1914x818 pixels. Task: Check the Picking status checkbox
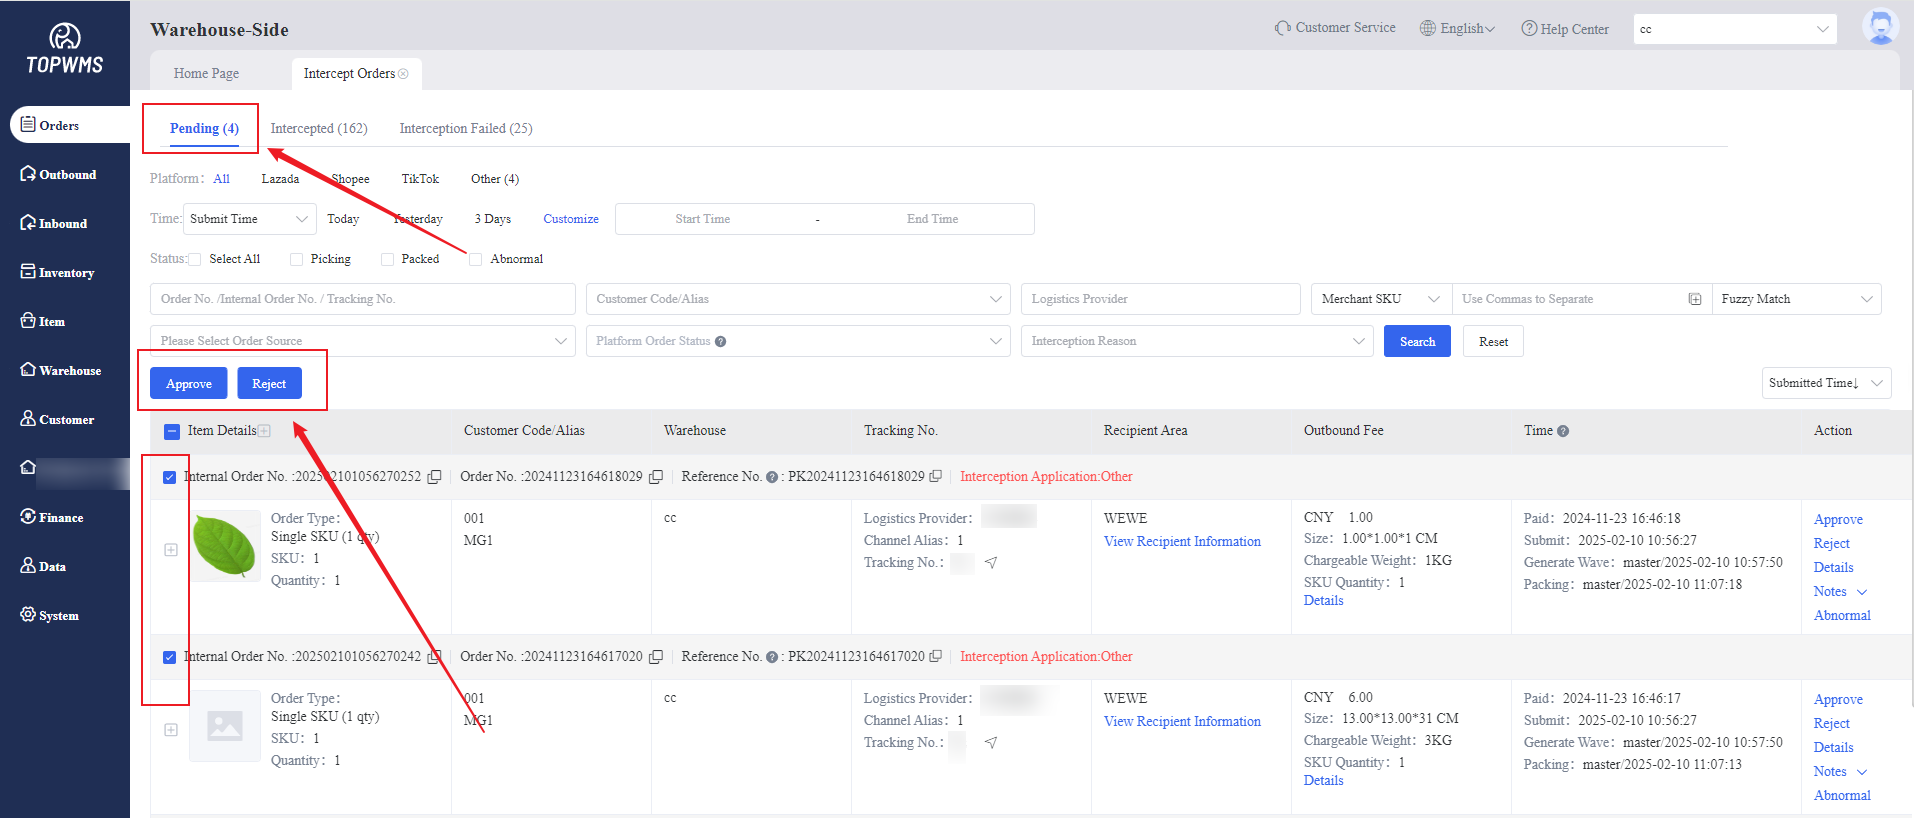point(297,260)
